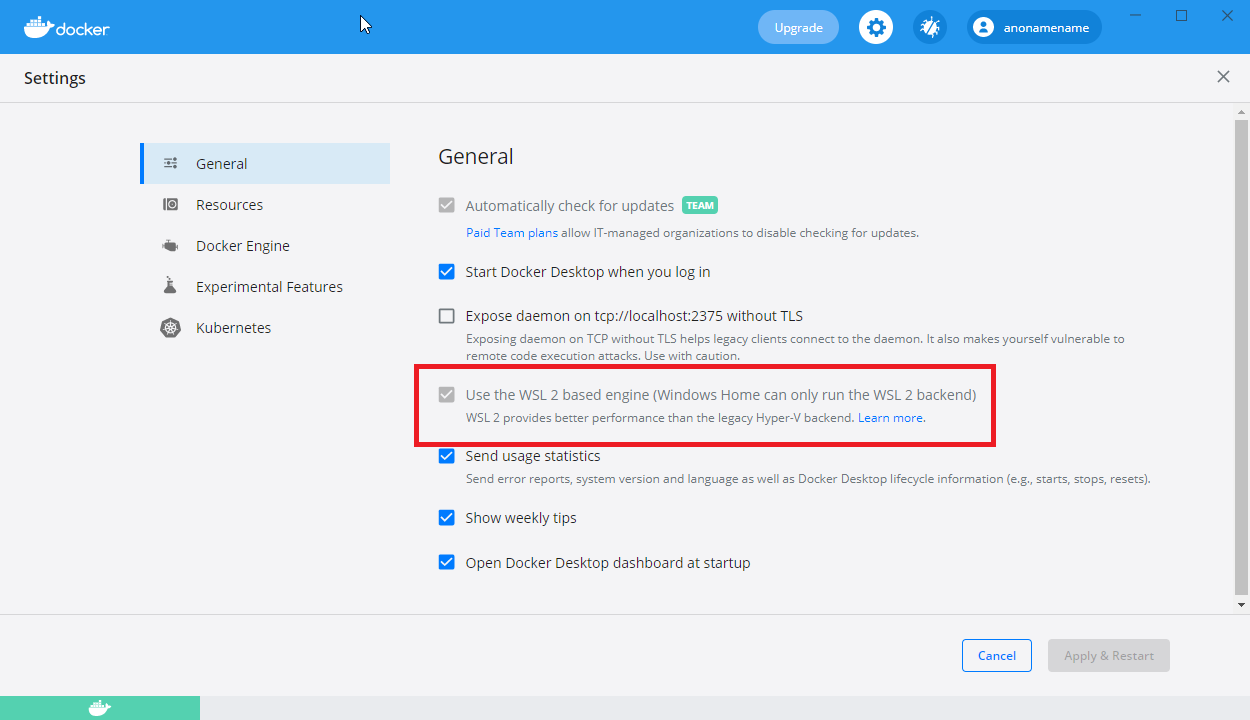1250x720 pixels.
Task: Click the Upgrade button in header
Action: pyautogui.click(x=798, y=27)
